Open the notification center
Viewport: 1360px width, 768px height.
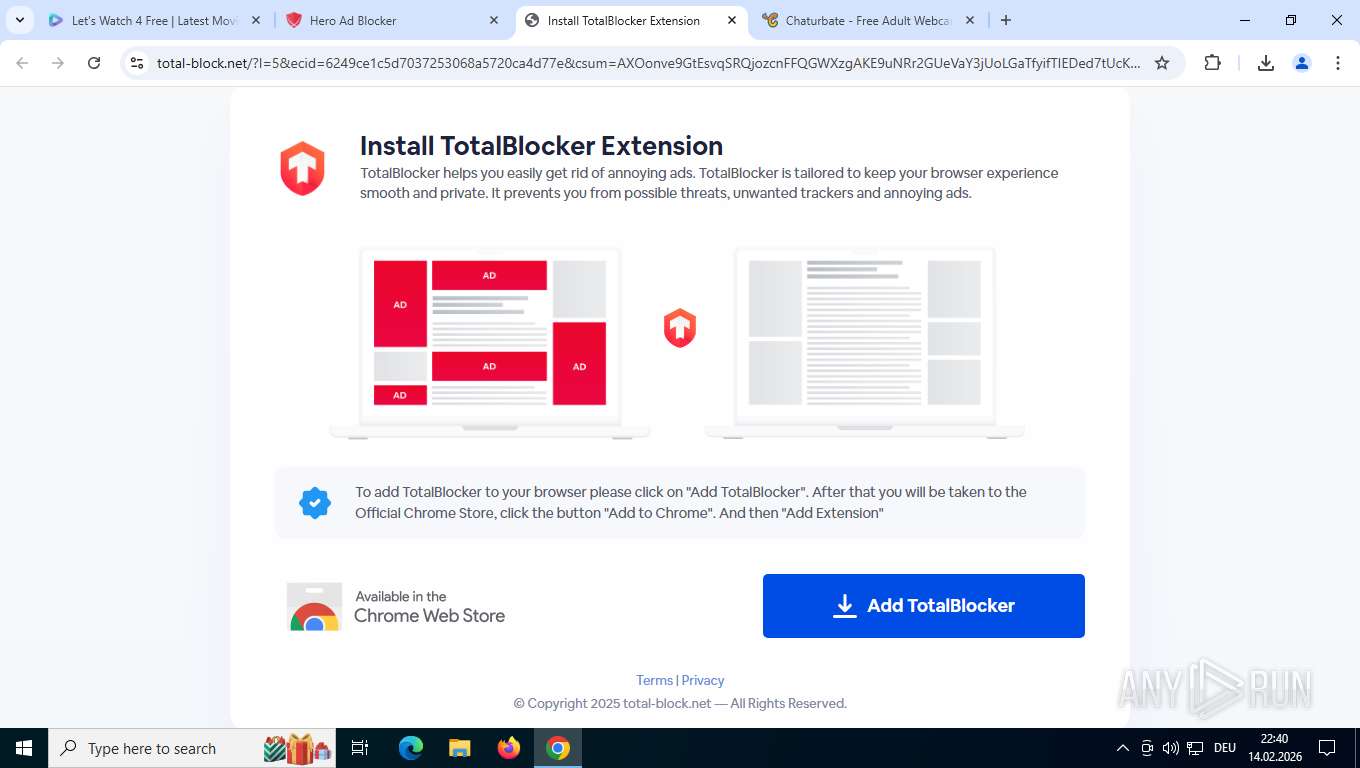pyautogui.click(x=1327, y=748)
